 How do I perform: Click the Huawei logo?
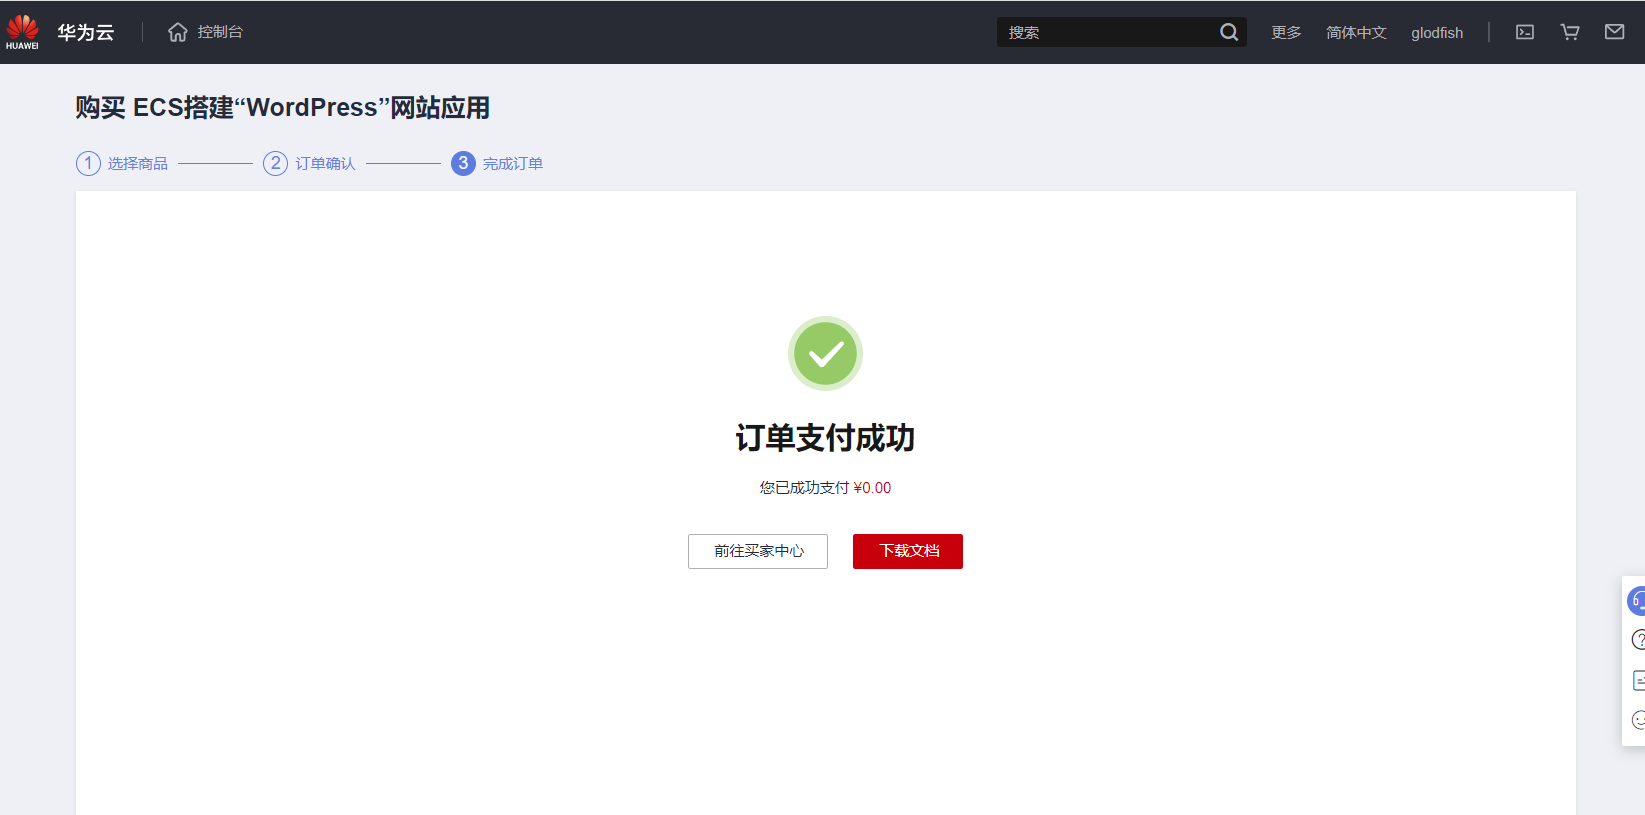pos(22,32)
